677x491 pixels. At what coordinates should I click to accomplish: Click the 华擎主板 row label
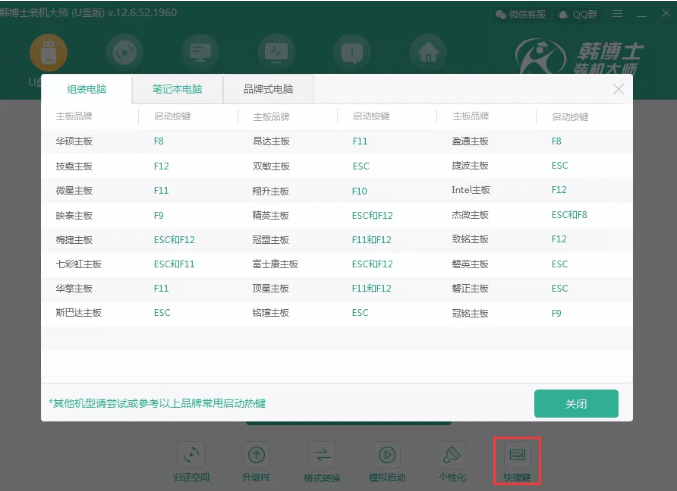[x=74, y=288]
